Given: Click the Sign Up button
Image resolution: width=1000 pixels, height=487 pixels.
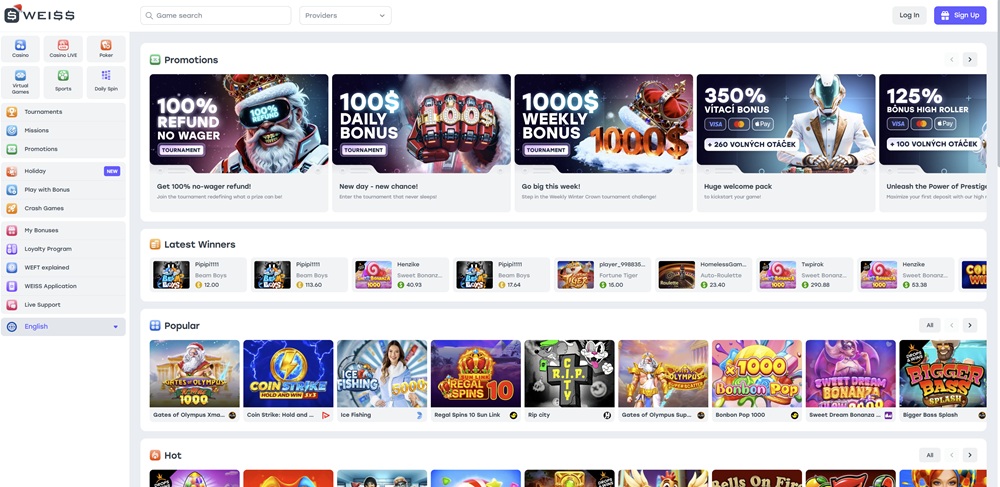Looking at the screenshot, I should point(959,16).
